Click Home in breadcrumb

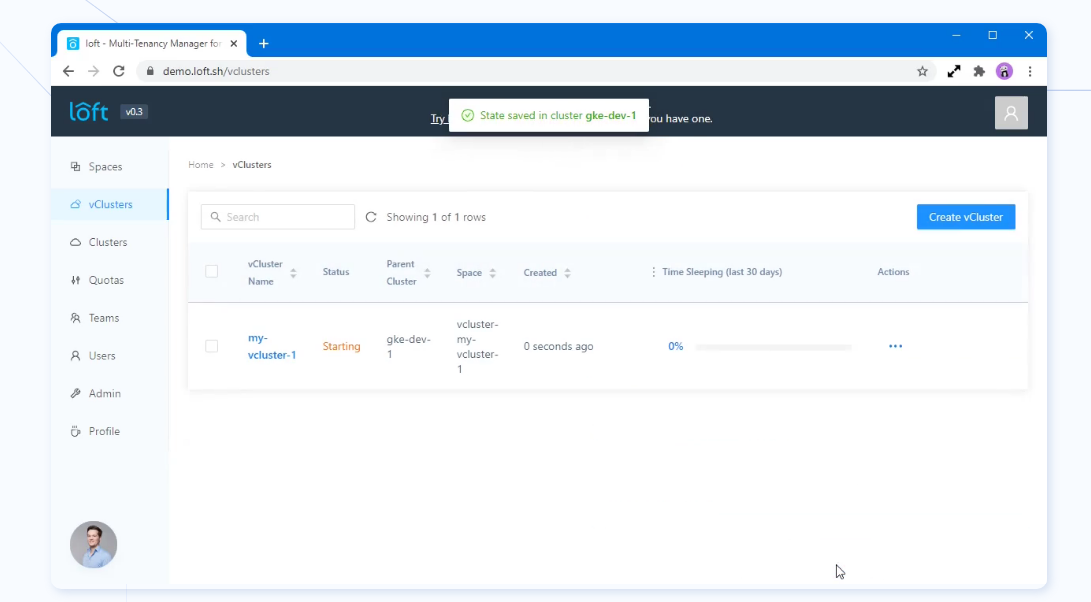pyautogui.click(x=200, y=165)
